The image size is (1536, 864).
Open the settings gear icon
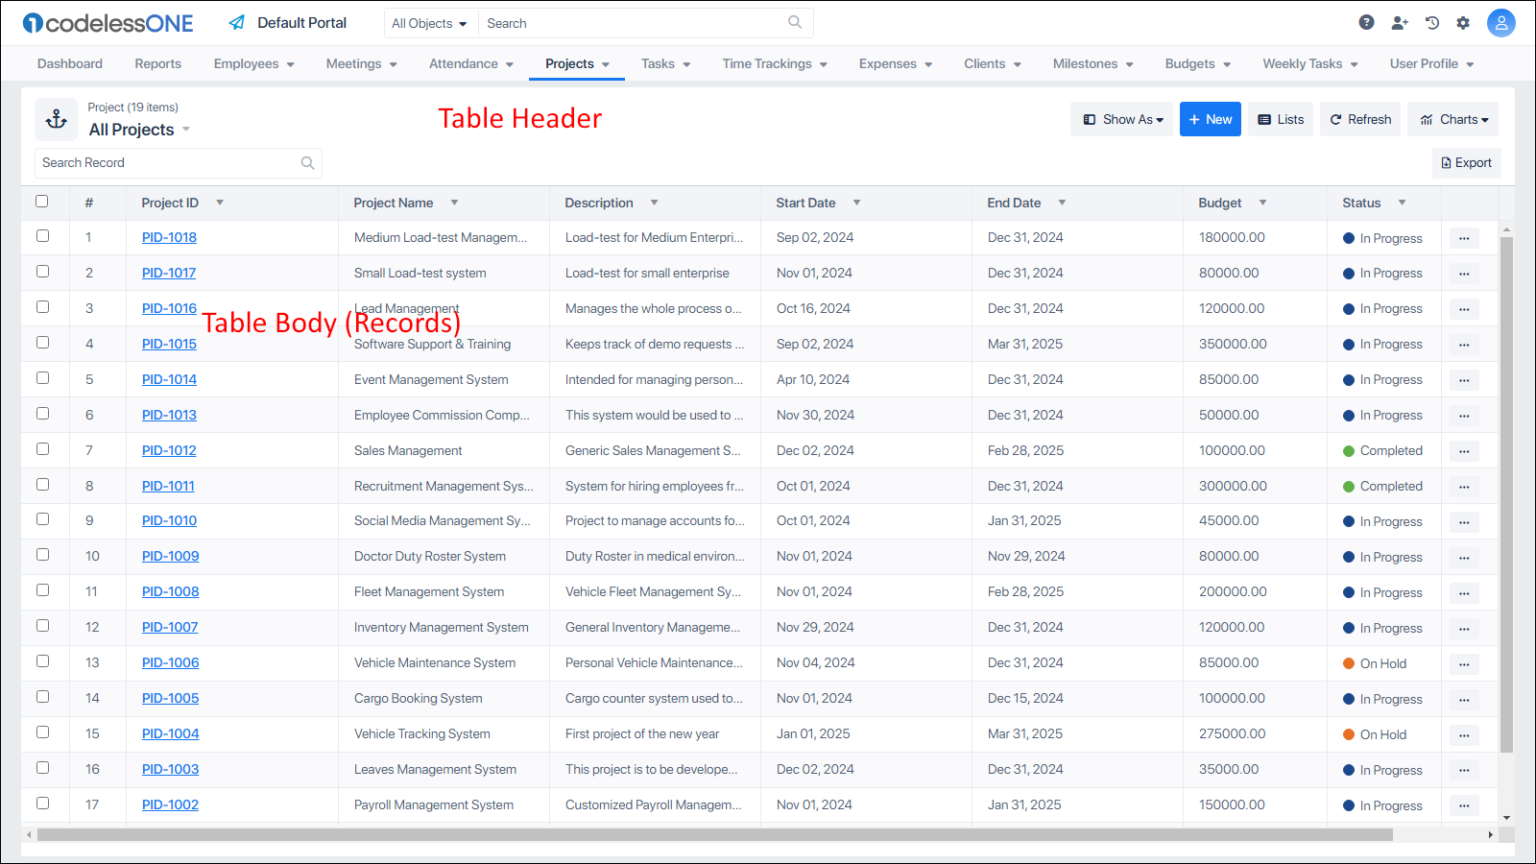pos(1463,23)
